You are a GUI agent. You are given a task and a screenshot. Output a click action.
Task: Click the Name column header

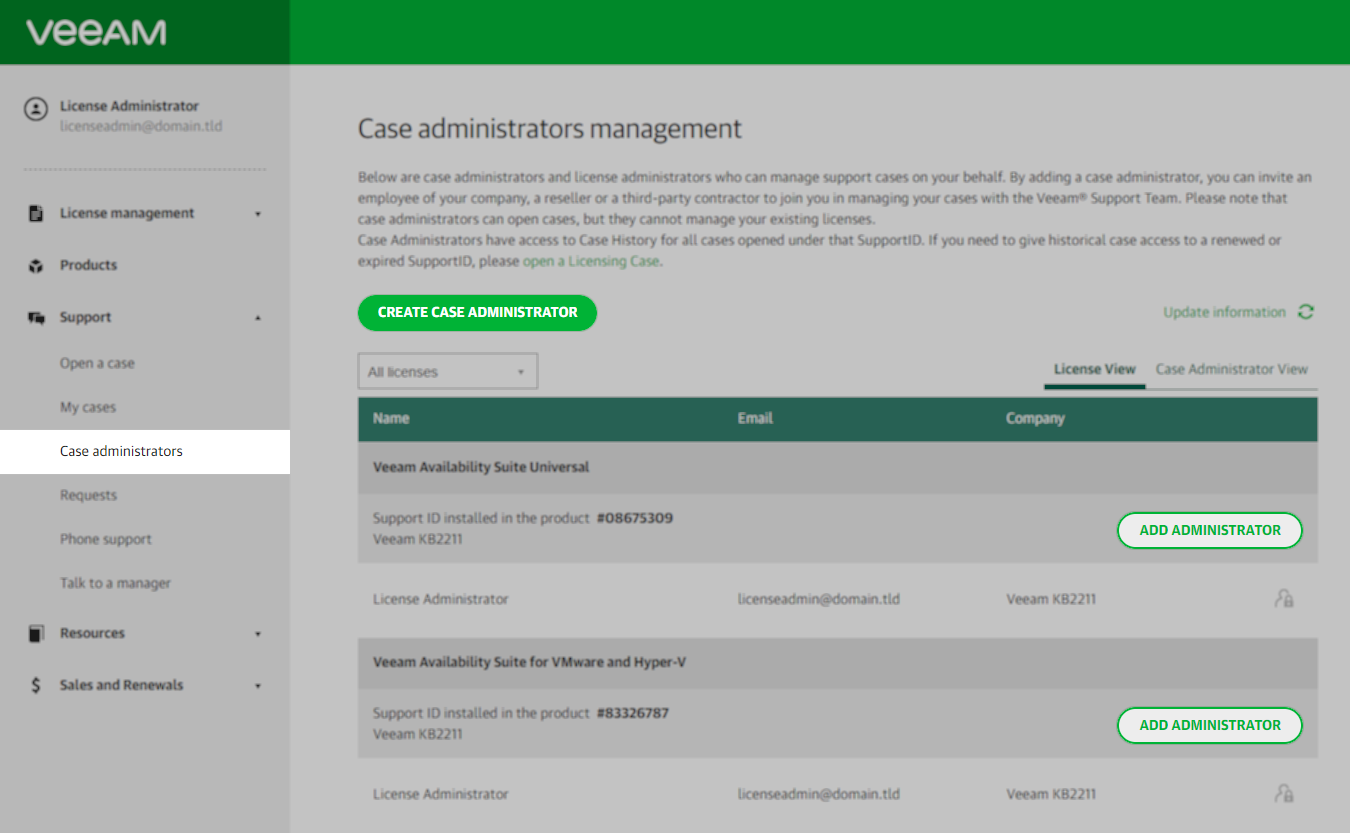(391, 418)
